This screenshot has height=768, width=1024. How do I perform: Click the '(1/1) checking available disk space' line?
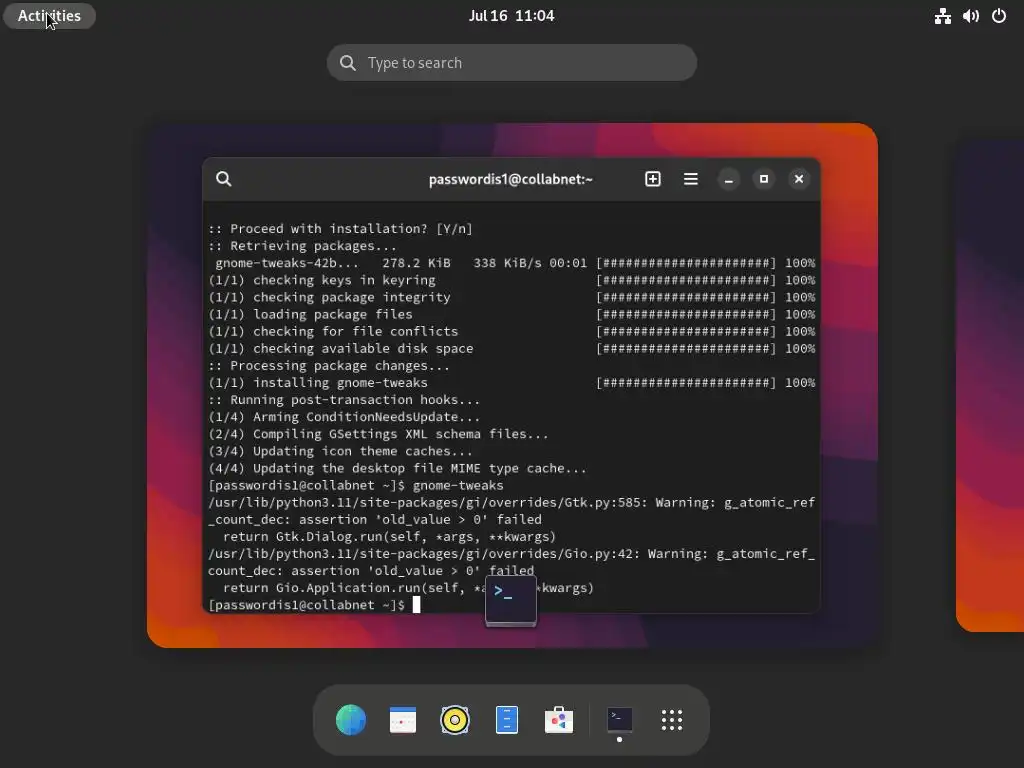pyautogui.click(x=340, y=348)
